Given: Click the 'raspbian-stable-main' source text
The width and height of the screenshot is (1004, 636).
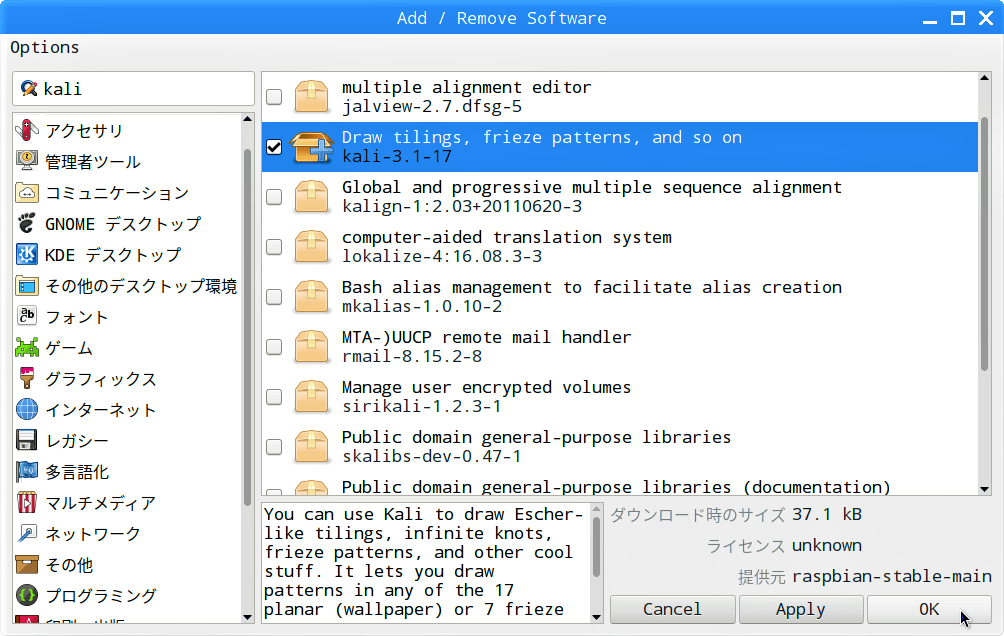Looking at the screenshot, I should point(892,576).
